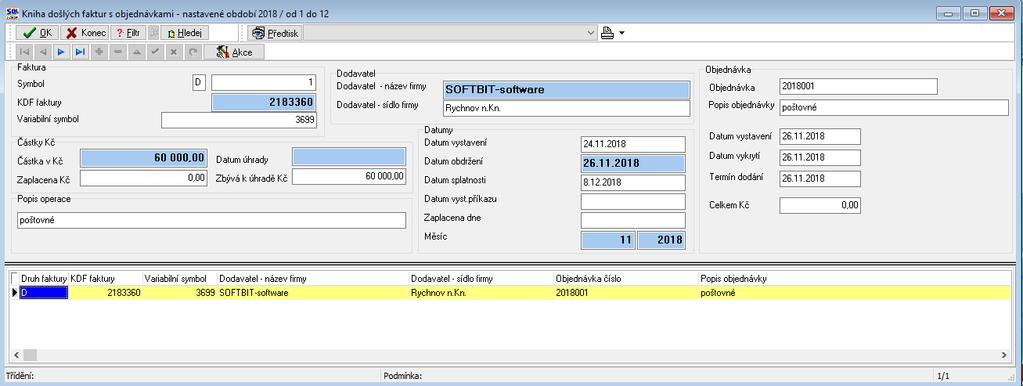
Task: Click Dodavatel - sídlo firmy column header
Action: (481, 278)
